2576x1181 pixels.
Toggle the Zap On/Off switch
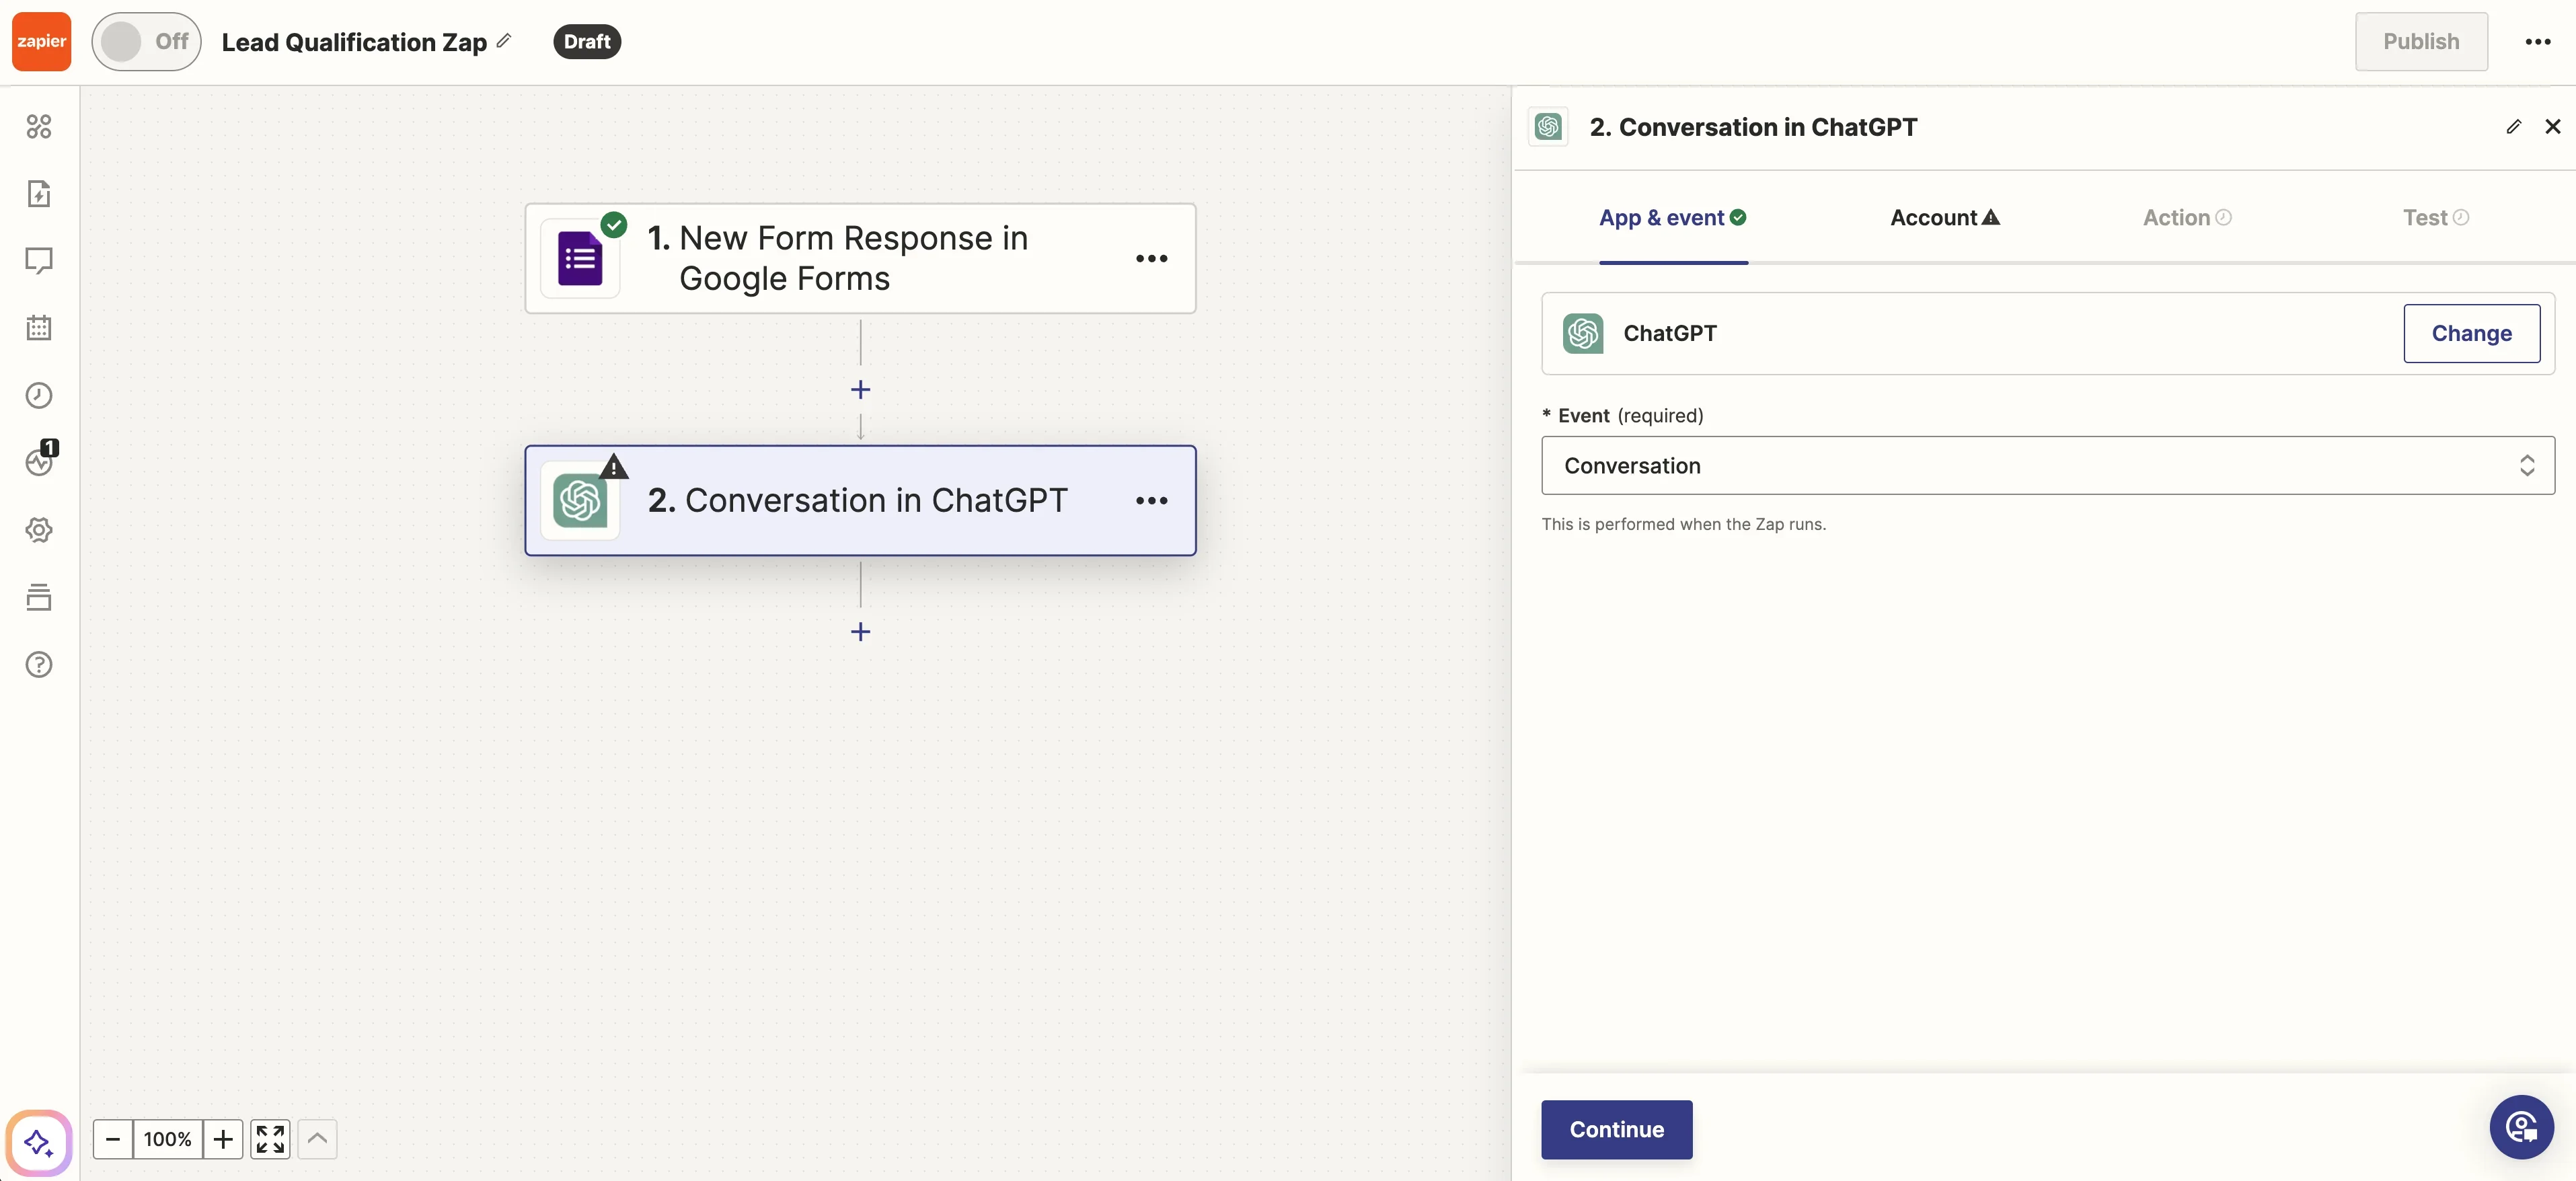(x=146, y=41)
